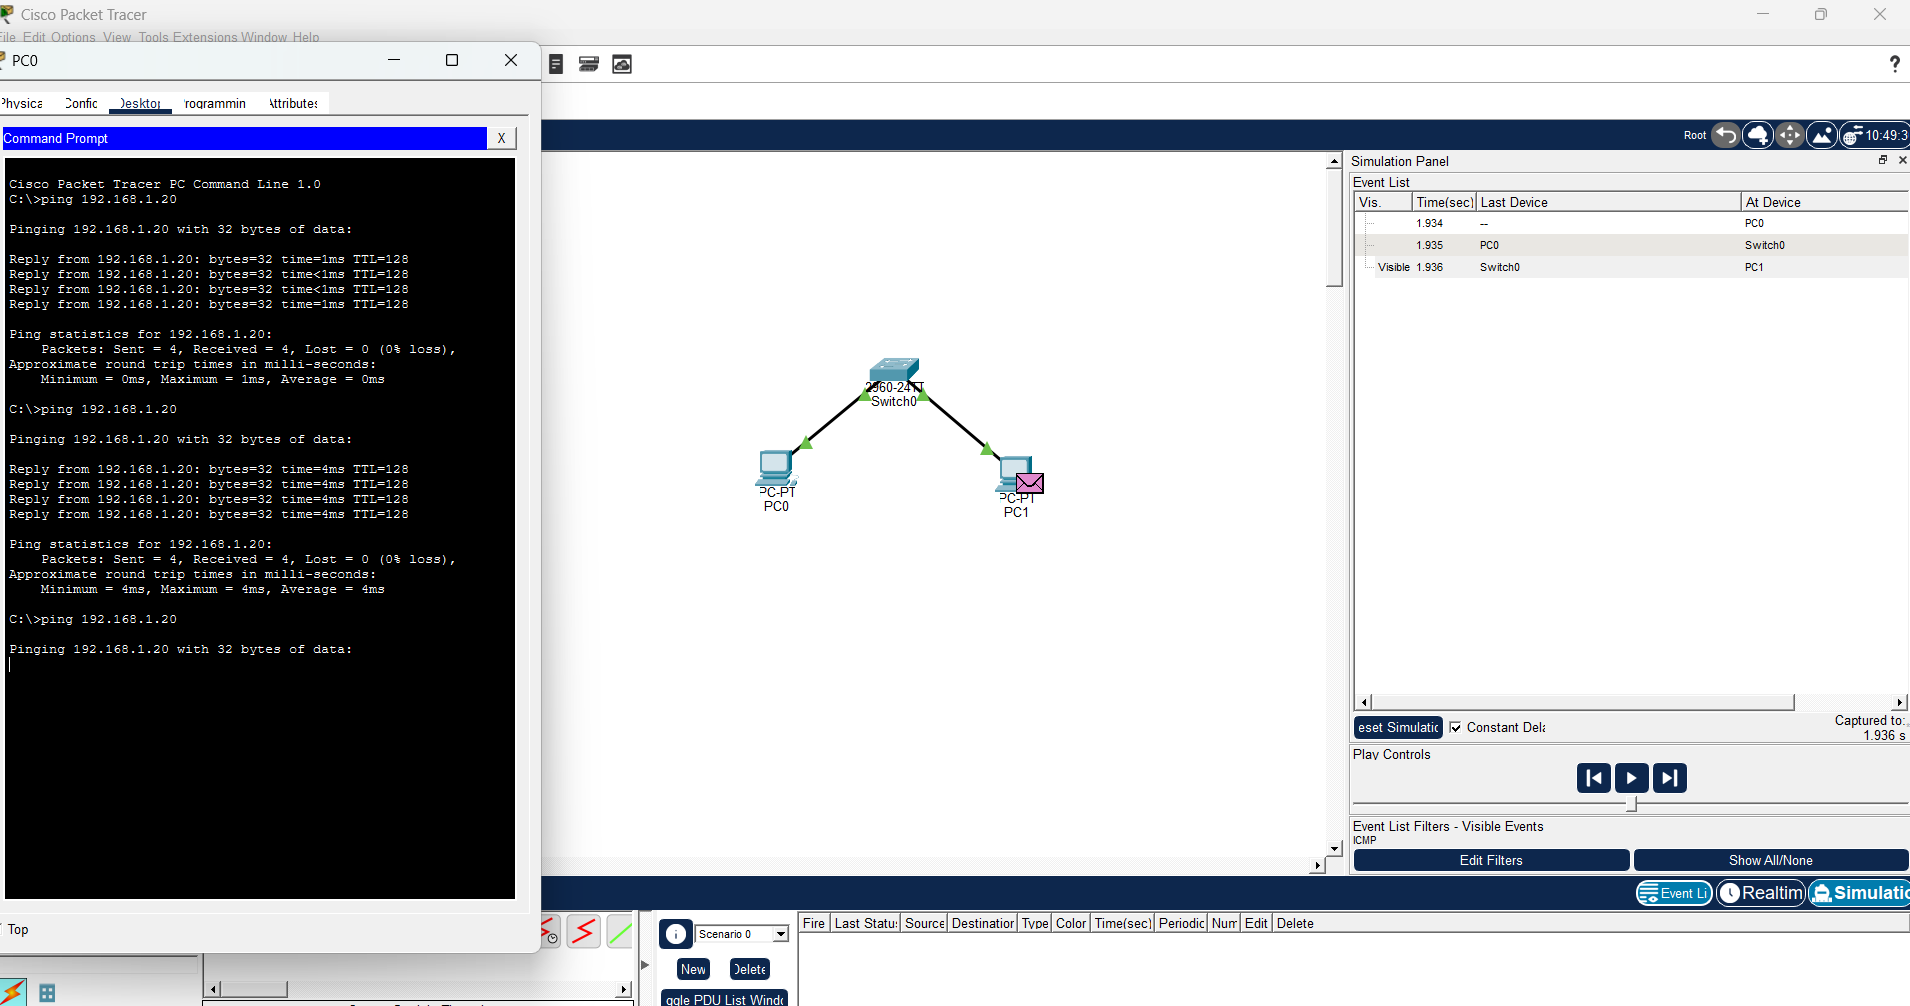Viewport: 1910px width, 1006px height.
Task: Open the Scenario 0 dropdown
Action: (x=742, y=934)
